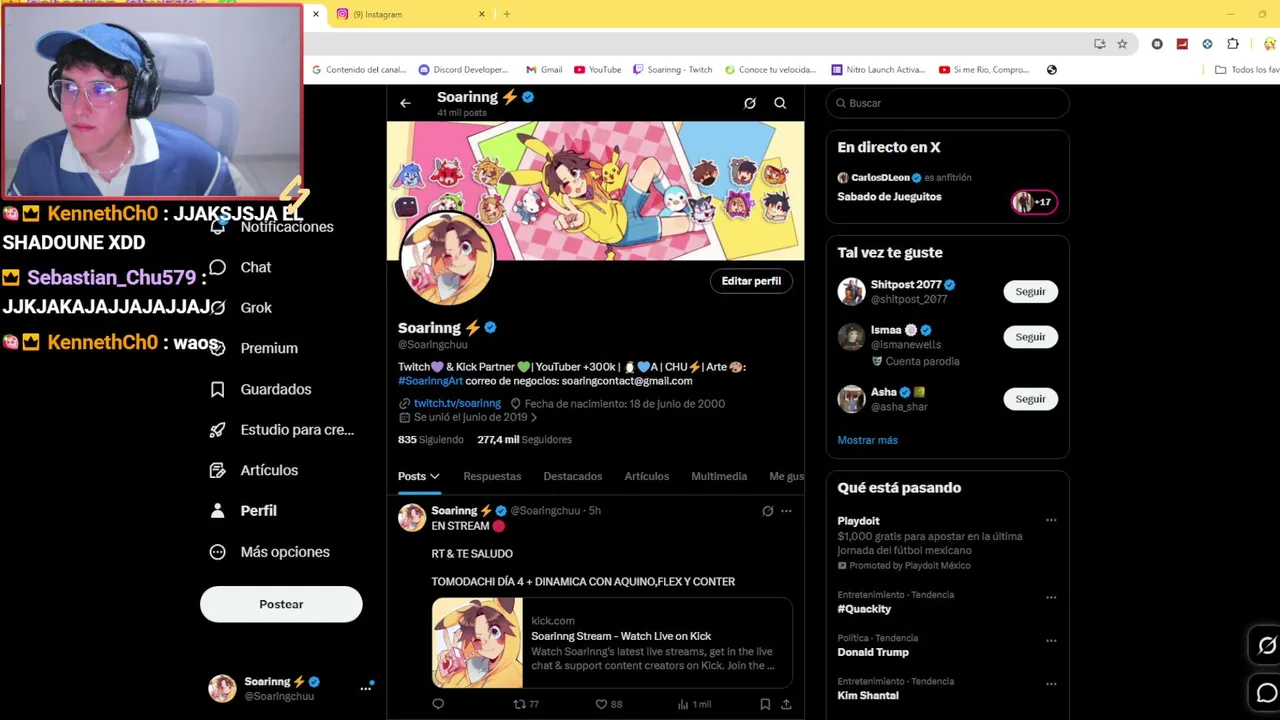The height and width of the screenshot is (720, 1280).
Task: Click the Editar perfil button
Action: 751,281
